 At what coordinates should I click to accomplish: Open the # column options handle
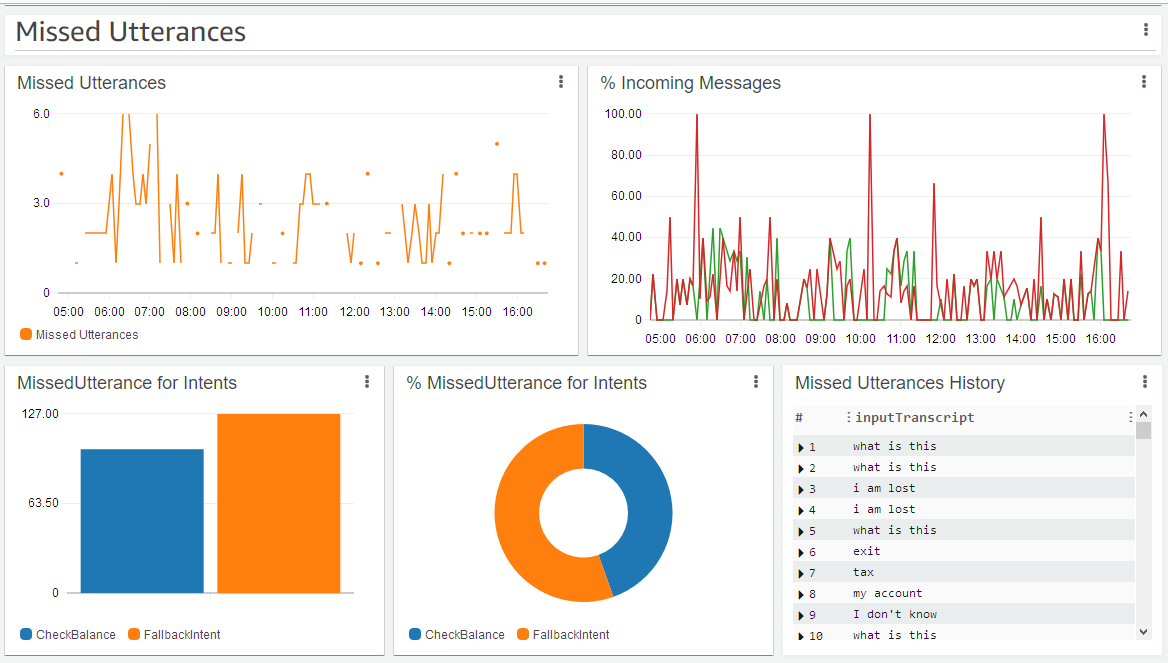pyautogui.click(x=848, y=417)
